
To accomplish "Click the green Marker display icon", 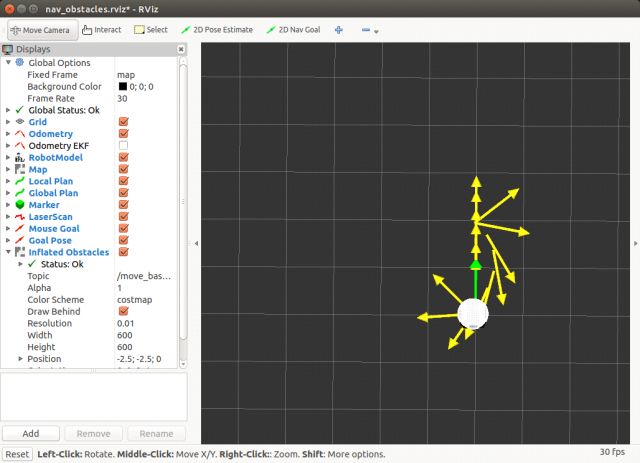I will pyautogui.click(x=20, y=205).
